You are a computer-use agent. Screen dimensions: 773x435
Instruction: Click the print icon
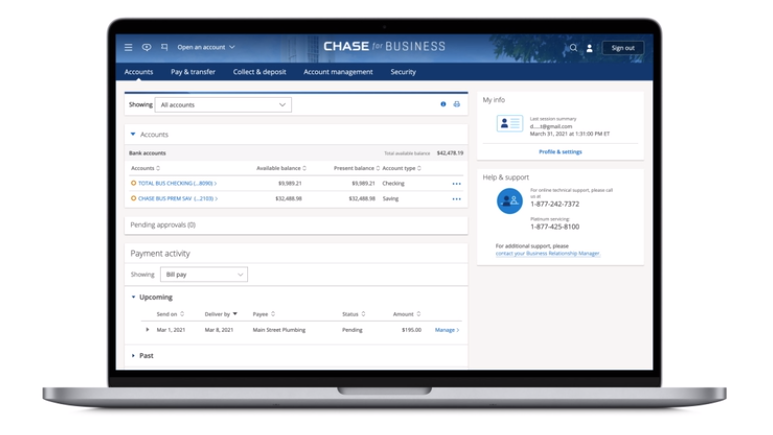pyautogui.click(x=457, y=104)
